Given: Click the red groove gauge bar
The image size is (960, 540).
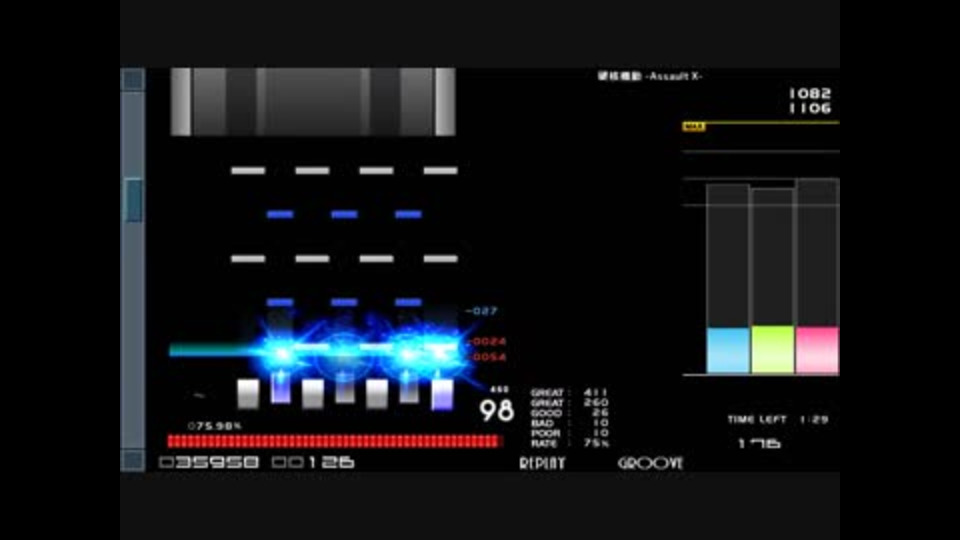Looking at the screenshot, I should click(334, 441).
